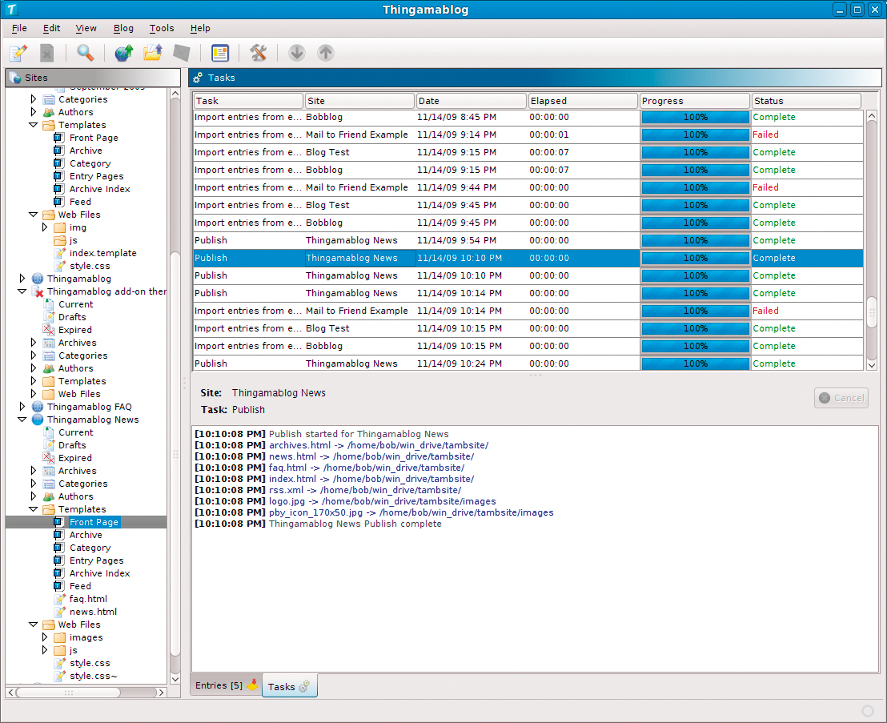Select Drafts under Thingamablog News

tap(72, 445)
